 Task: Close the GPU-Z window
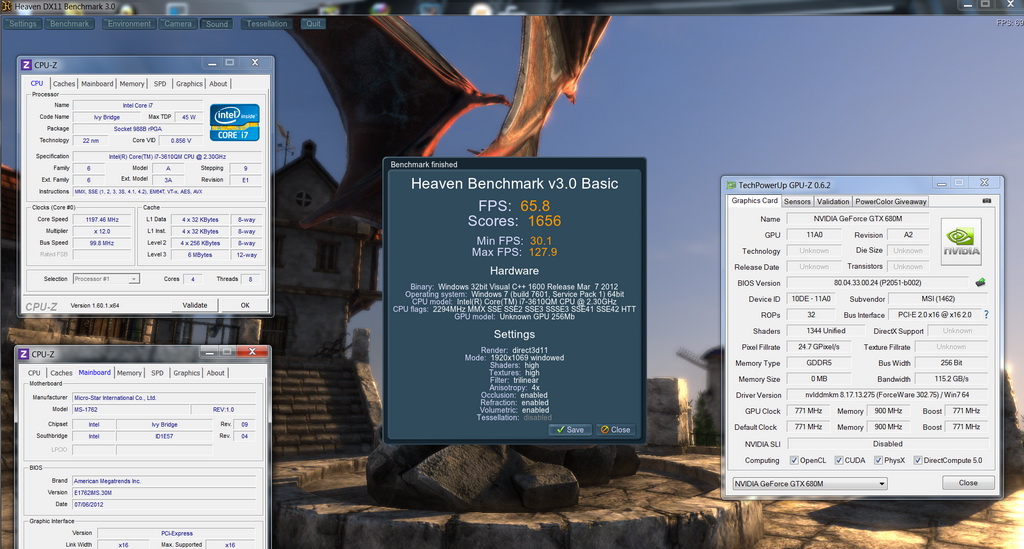coord(984,183)
